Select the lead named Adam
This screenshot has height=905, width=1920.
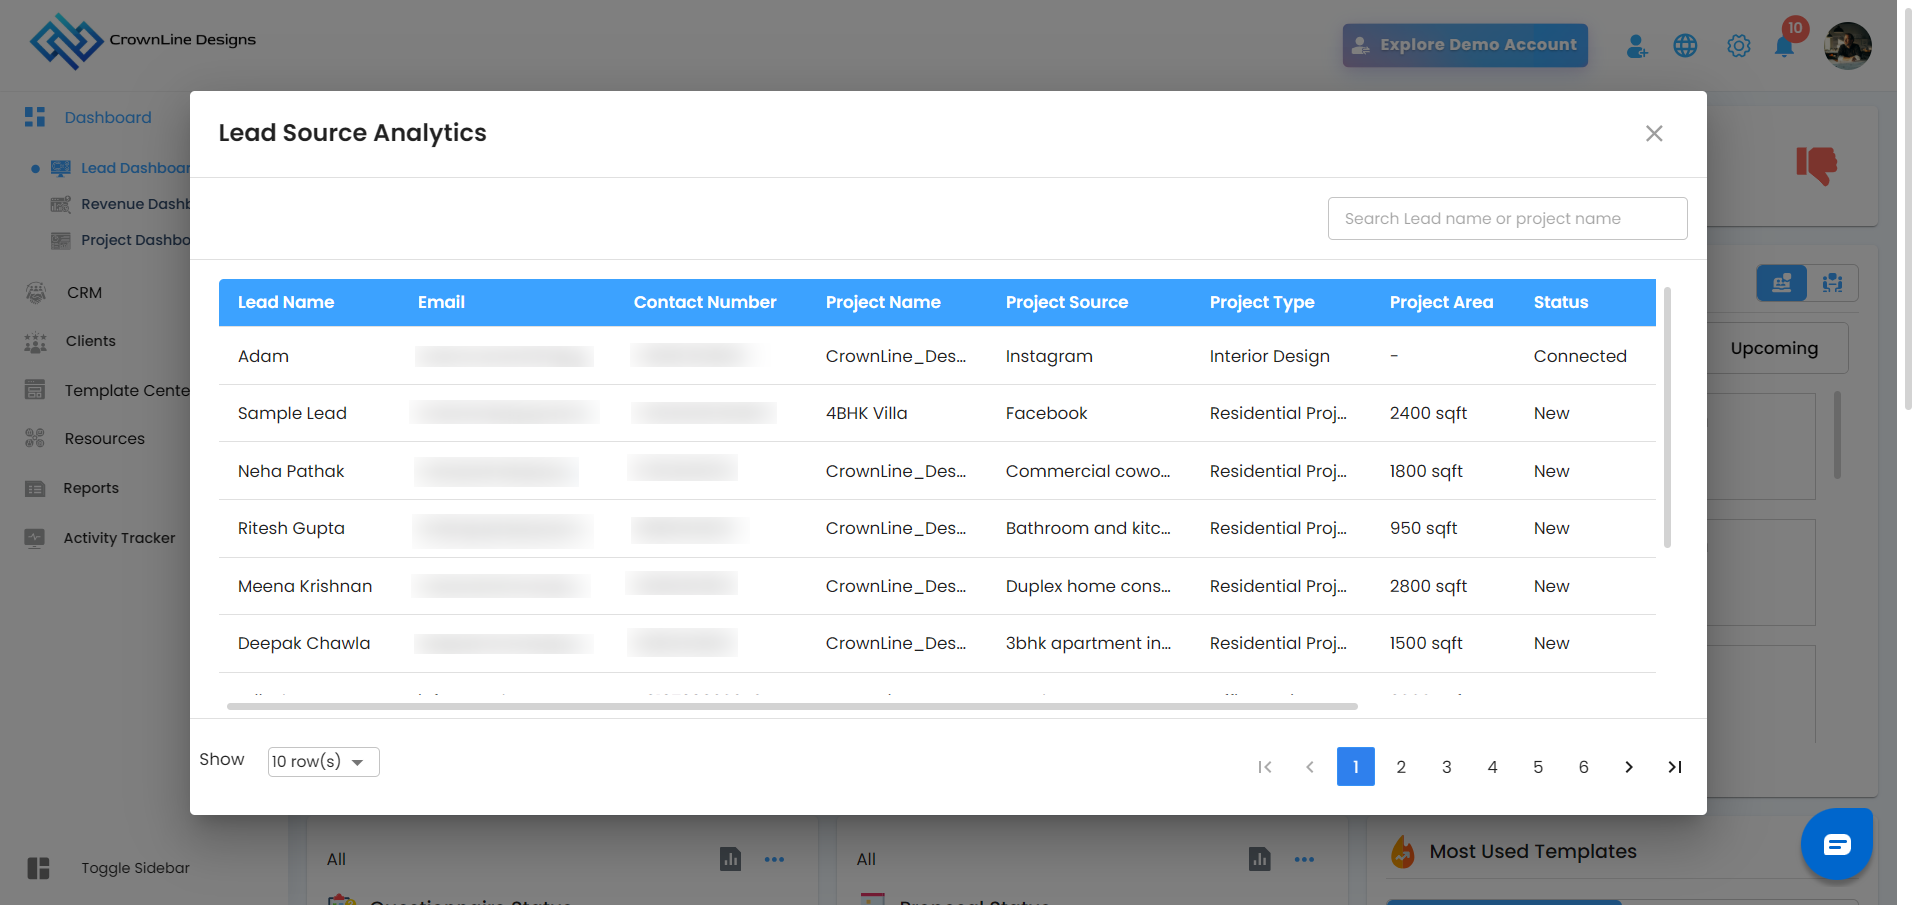coord(263,356)
